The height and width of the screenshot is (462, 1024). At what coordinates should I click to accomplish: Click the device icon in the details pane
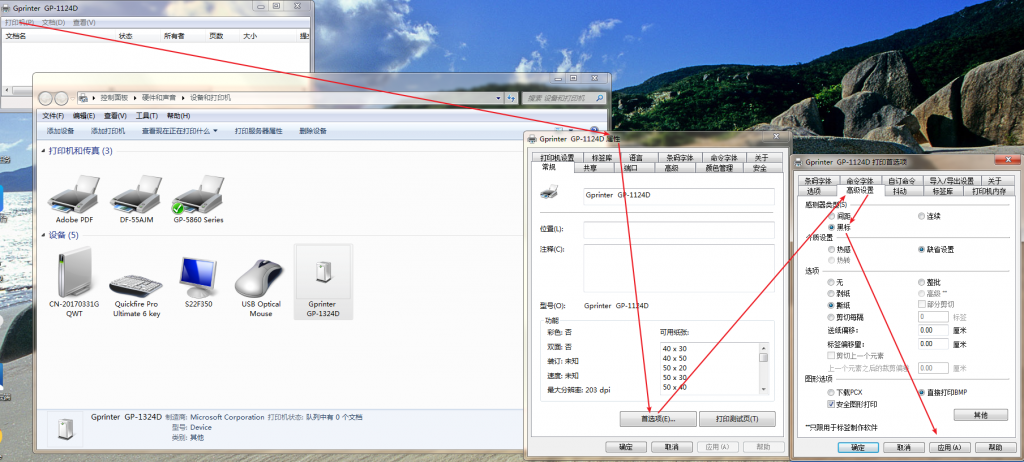65,428
